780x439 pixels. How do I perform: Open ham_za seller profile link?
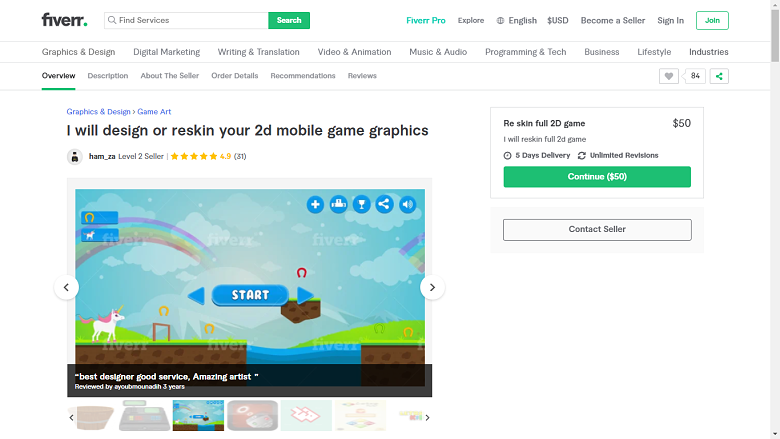tap(102, 156)
